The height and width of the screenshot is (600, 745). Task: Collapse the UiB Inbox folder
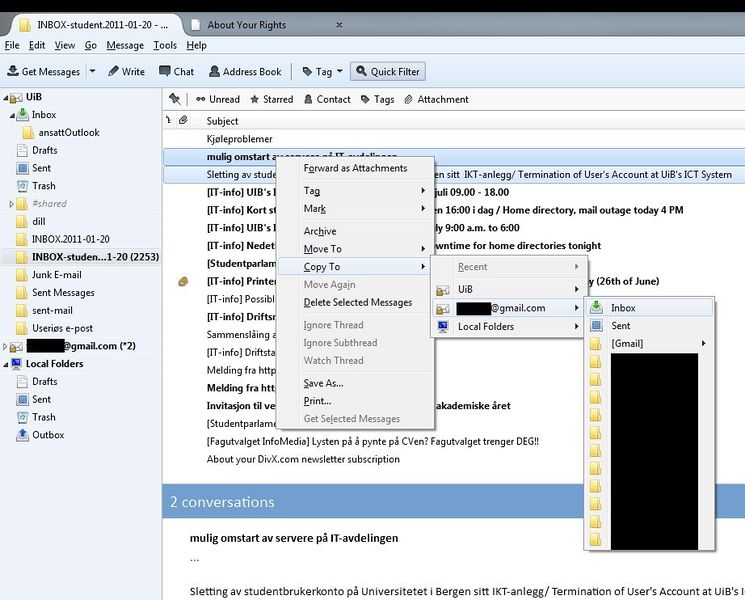click(12, 115)
